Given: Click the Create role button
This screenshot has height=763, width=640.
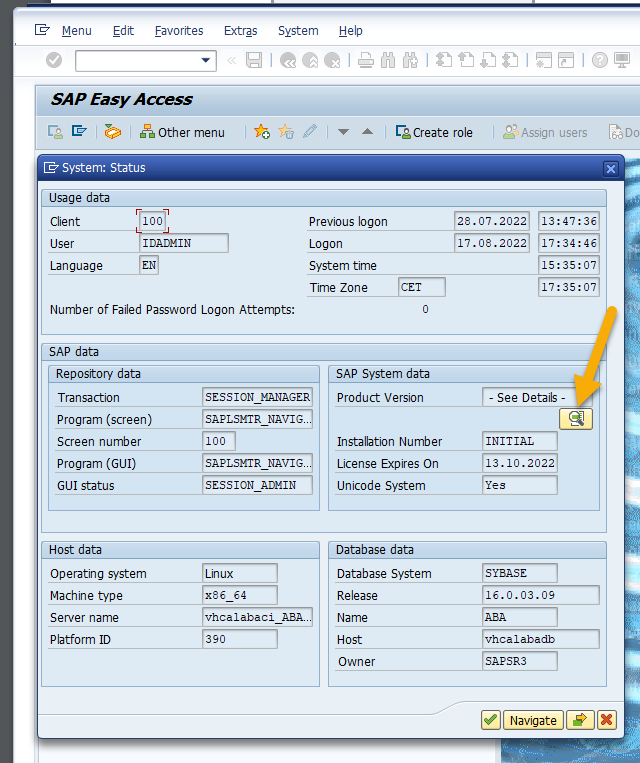Looking at the screenshot, I should point(434,132).
